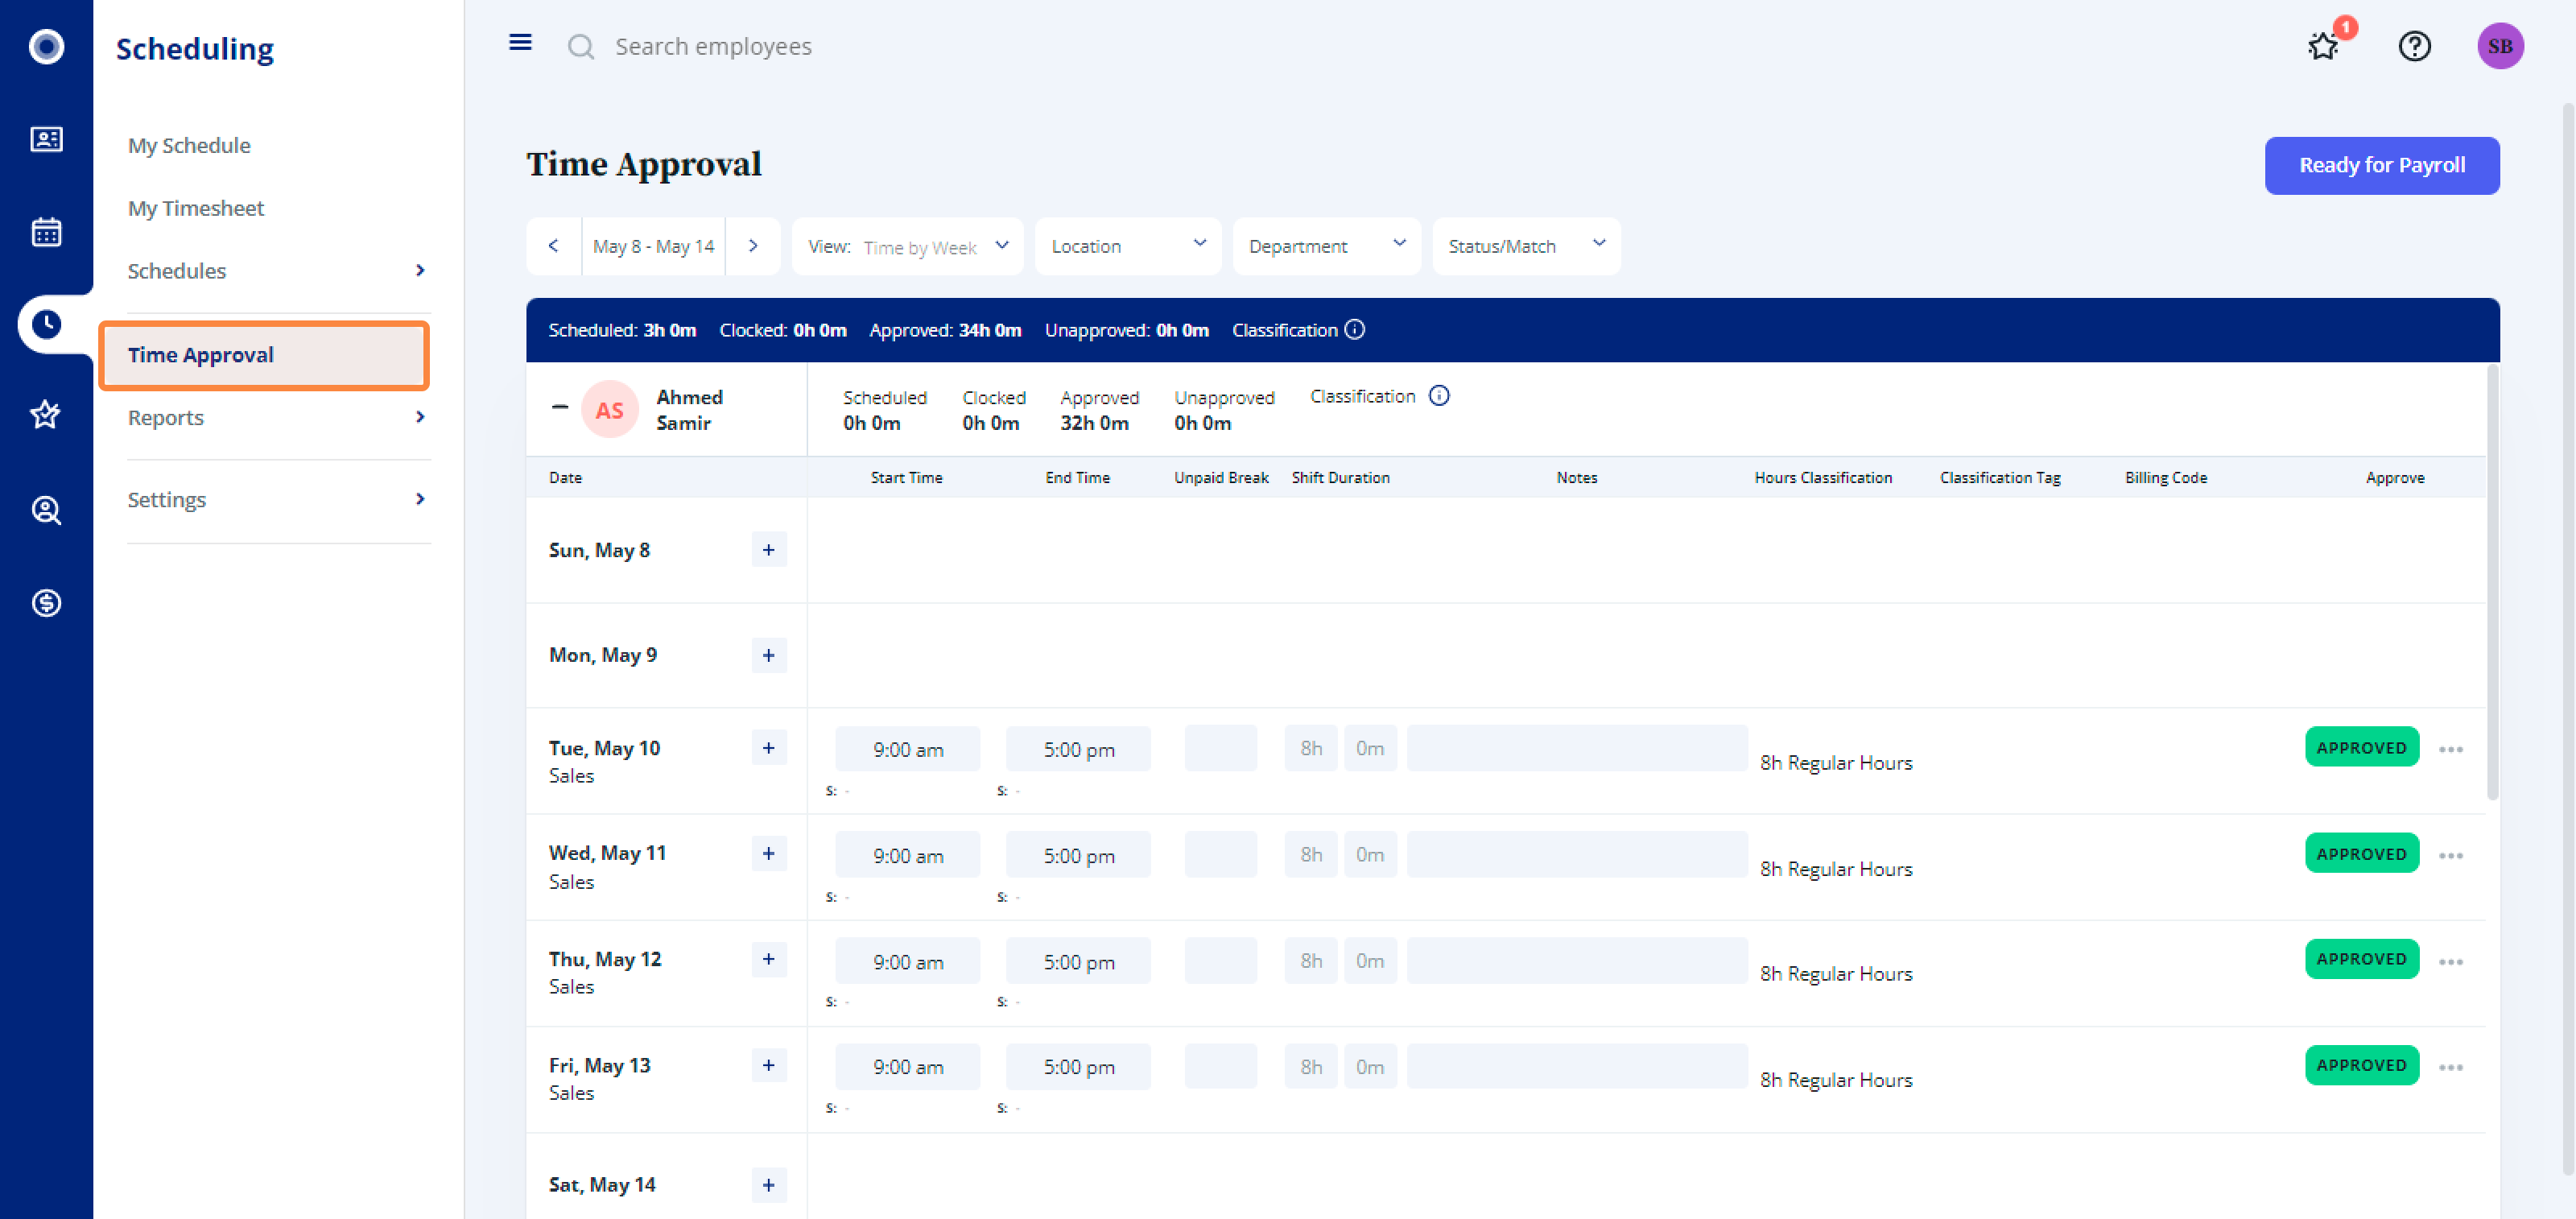
Task: Add time entry for Sat, May 14
Action: click(769, 1185)
